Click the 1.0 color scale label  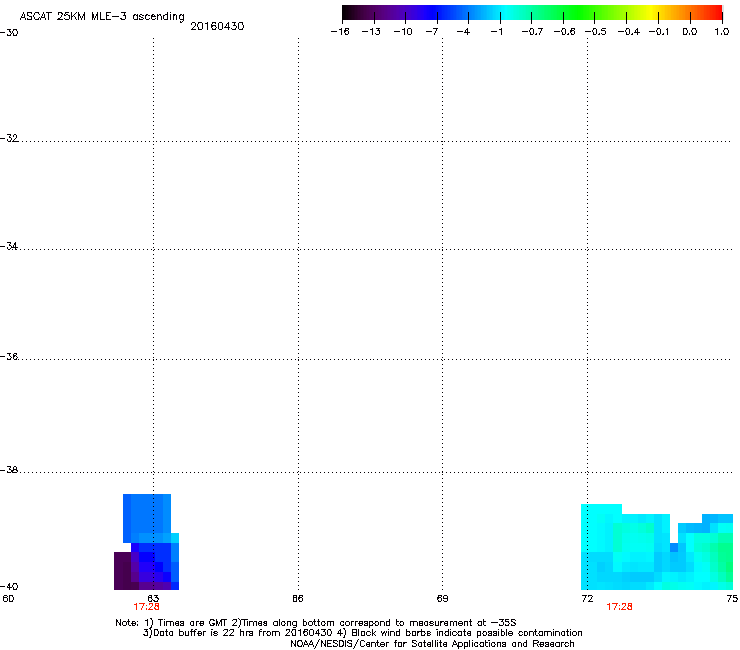pyautogui.click(x=722, y=32)
